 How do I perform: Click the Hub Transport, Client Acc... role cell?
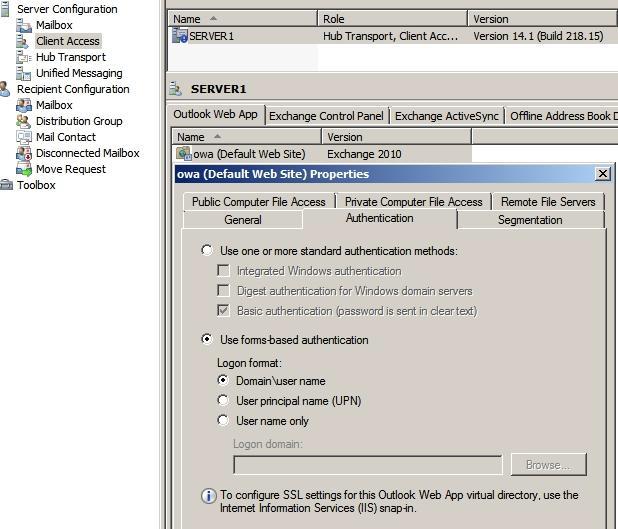pos(391,36)
